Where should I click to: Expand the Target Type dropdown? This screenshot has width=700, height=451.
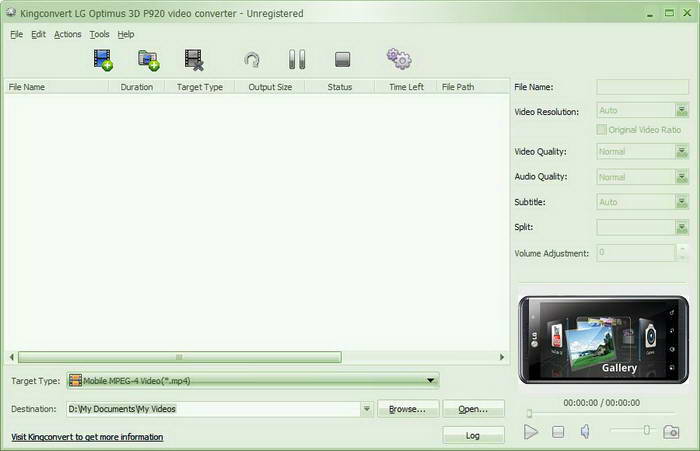pos(431,381)
